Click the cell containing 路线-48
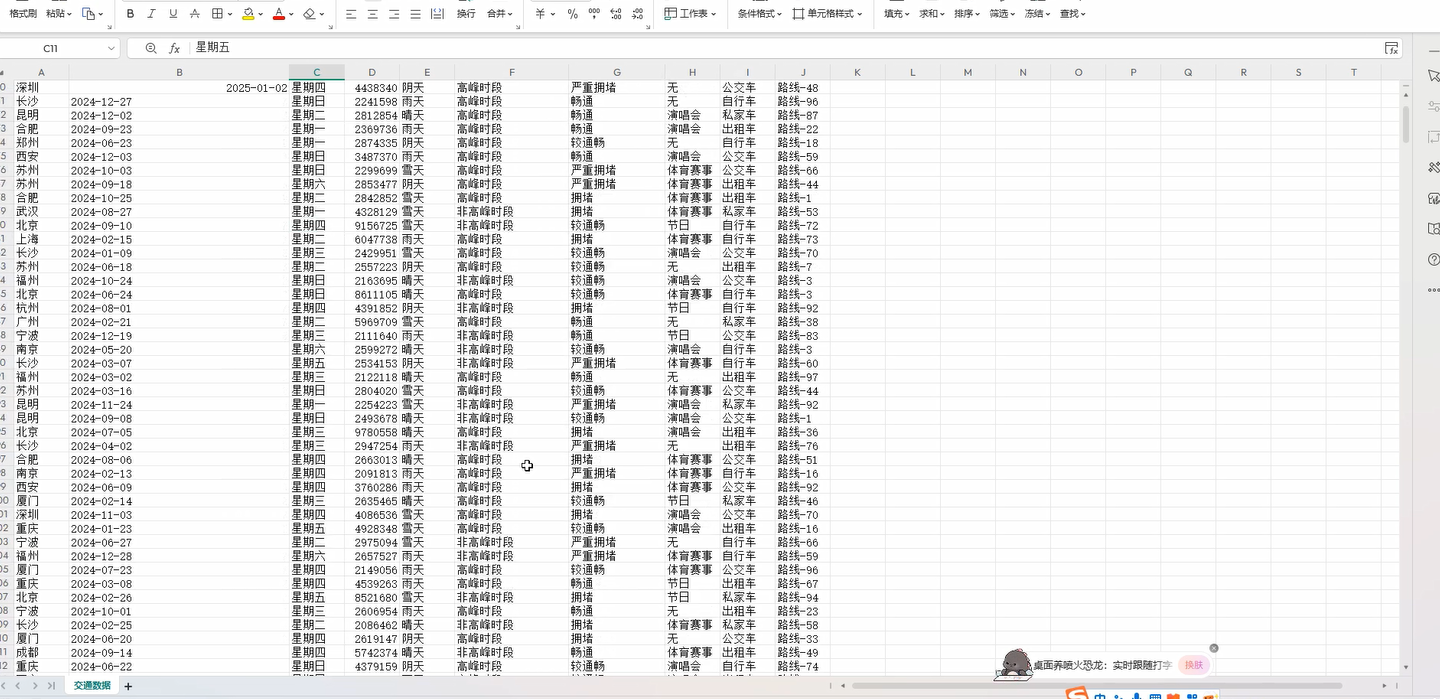This screenshot has width=1440, height=699. point(802,88)
